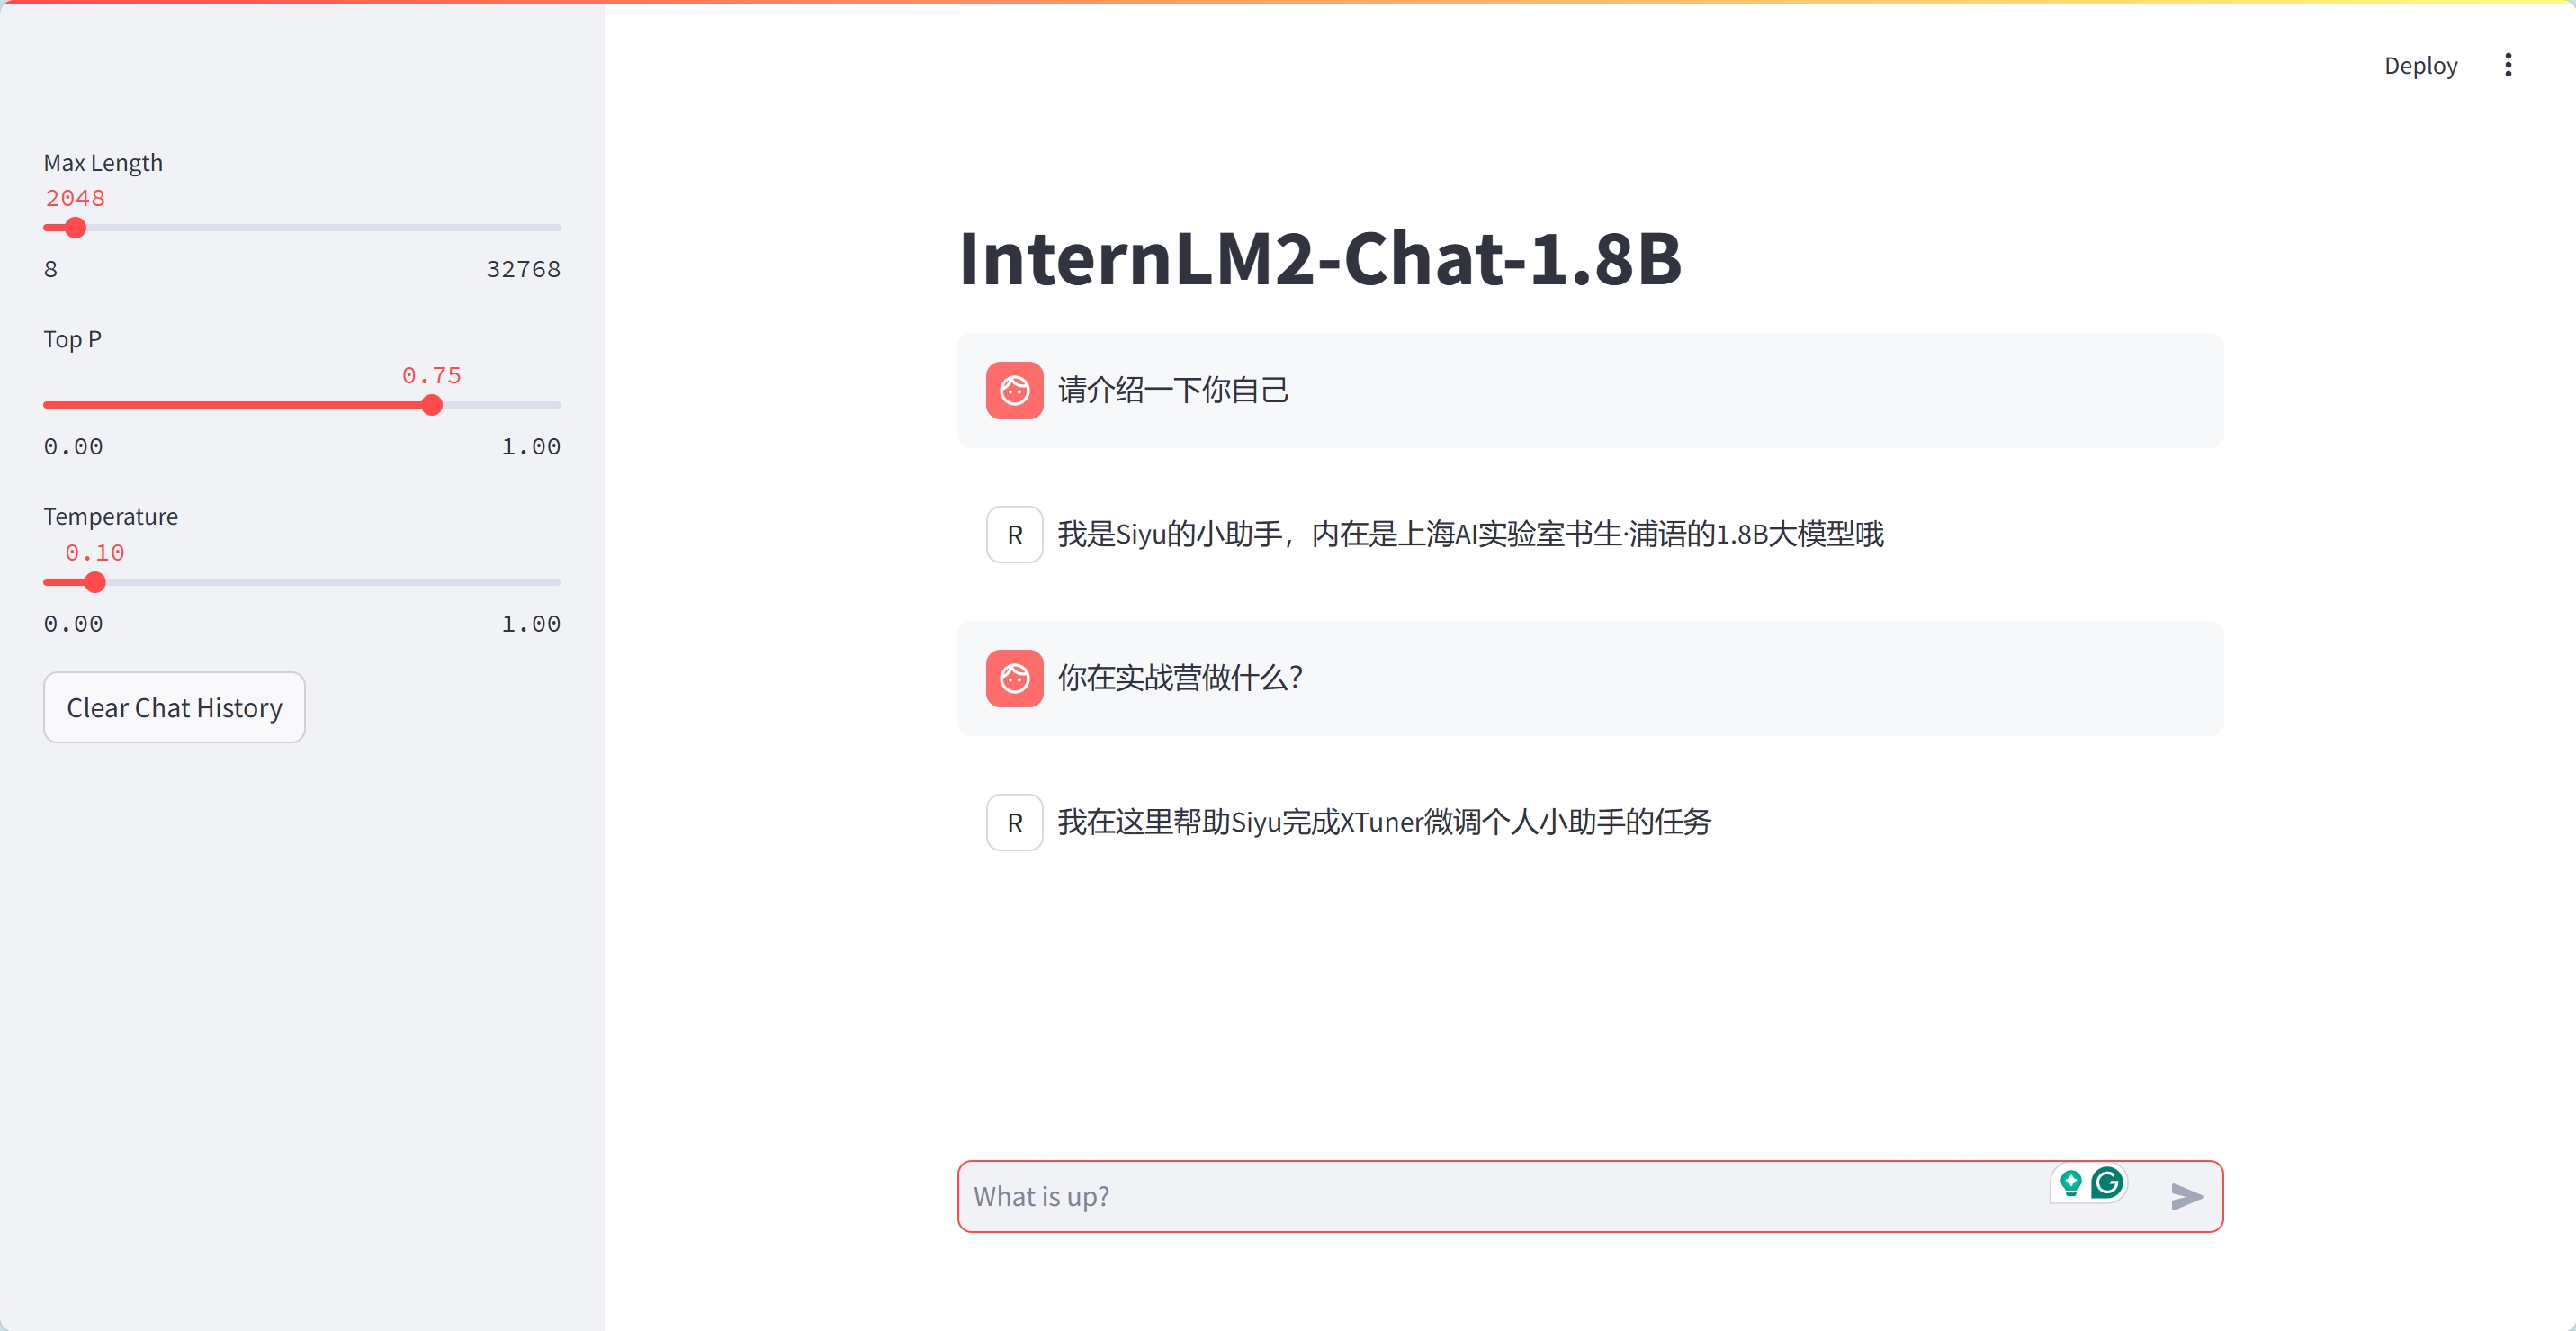Click the send arrow icon

point(2186,1196)
